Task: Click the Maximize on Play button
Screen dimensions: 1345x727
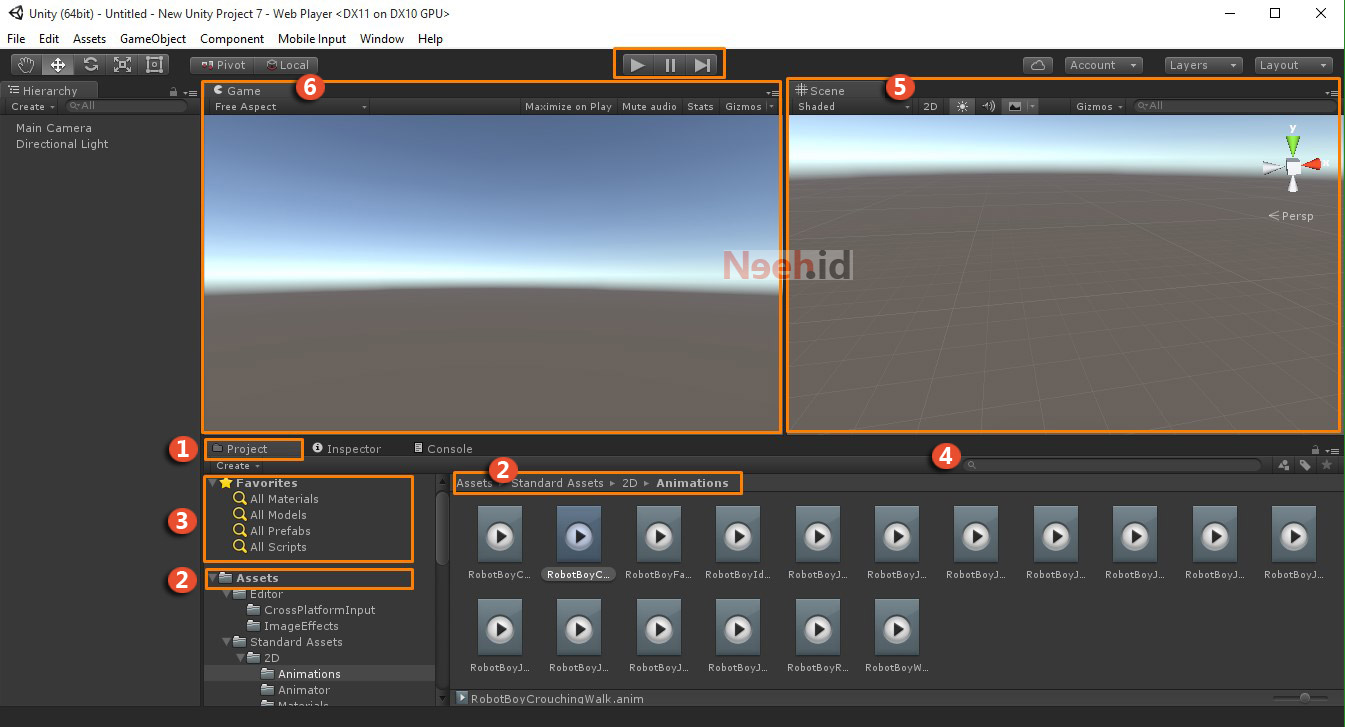Action: pos(568,106)
